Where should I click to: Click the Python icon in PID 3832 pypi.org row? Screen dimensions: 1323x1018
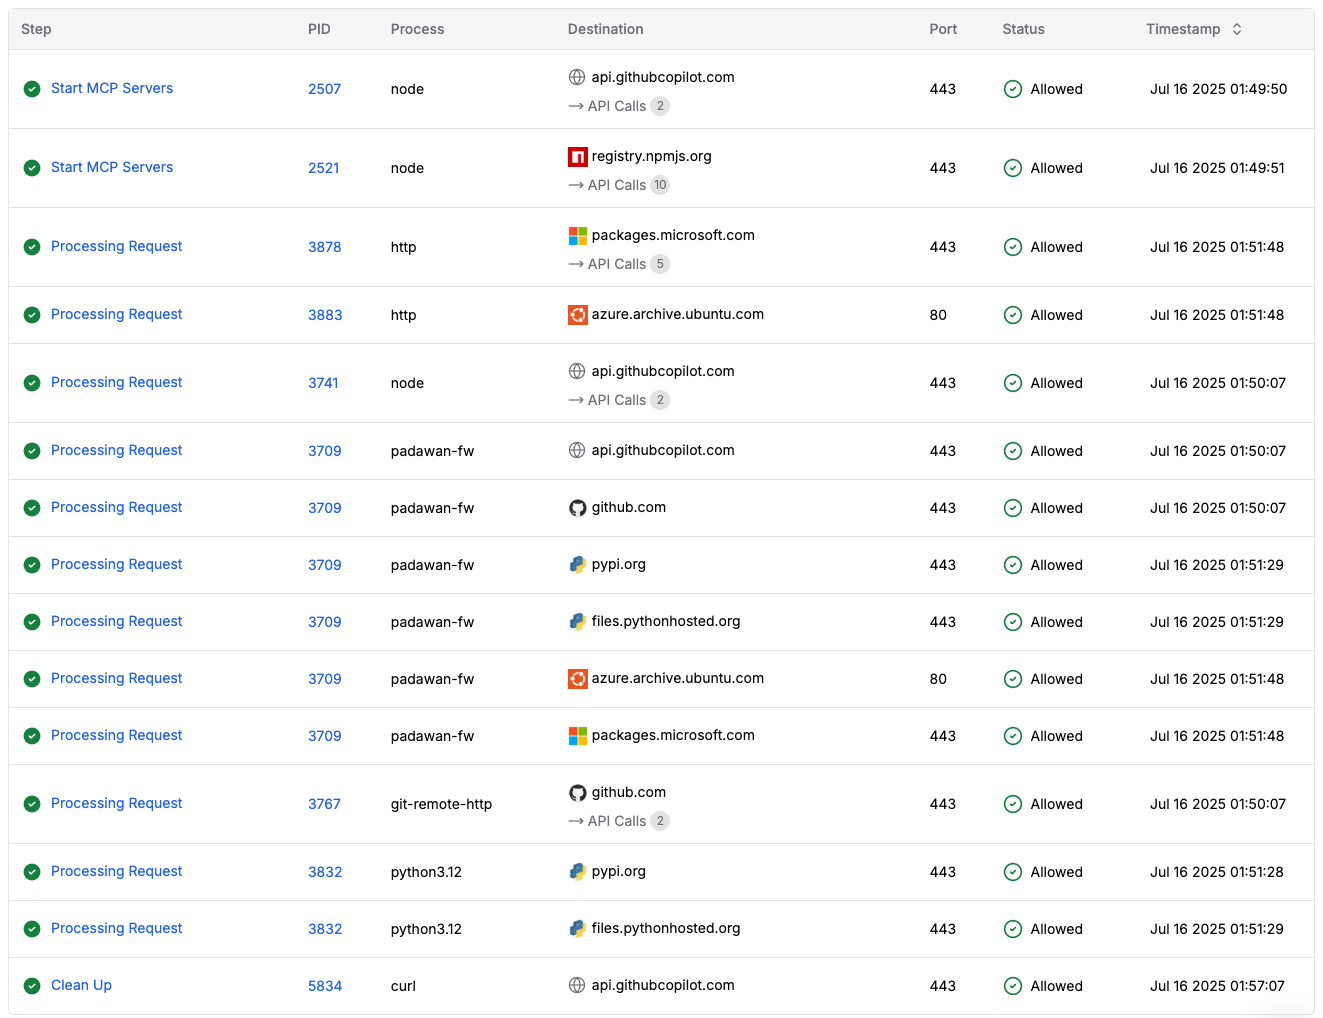pos(577,871)
